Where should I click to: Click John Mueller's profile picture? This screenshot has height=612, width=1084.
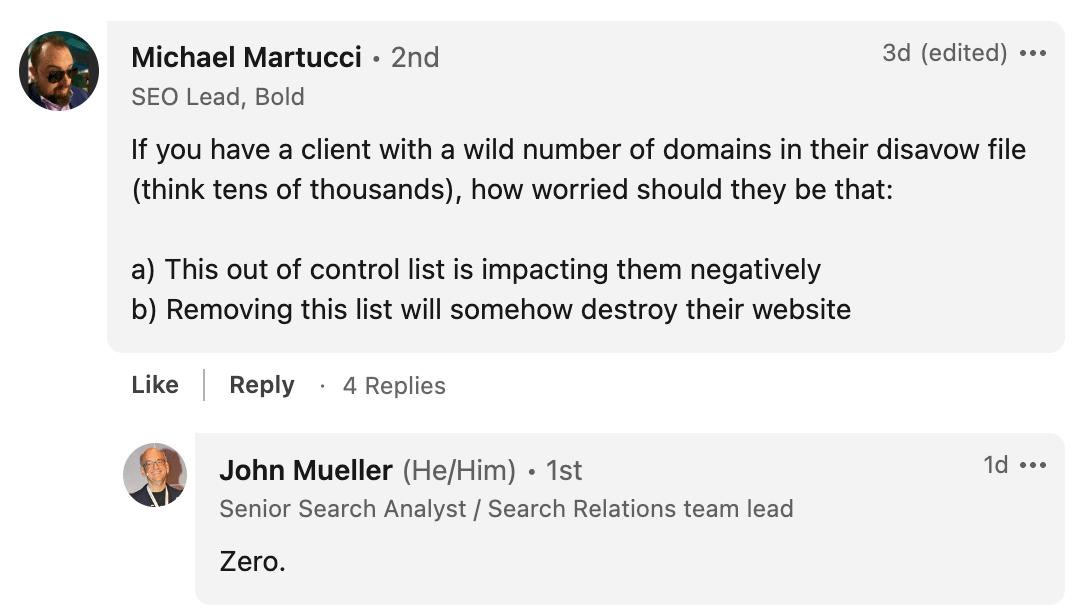(x=155, y=476)
